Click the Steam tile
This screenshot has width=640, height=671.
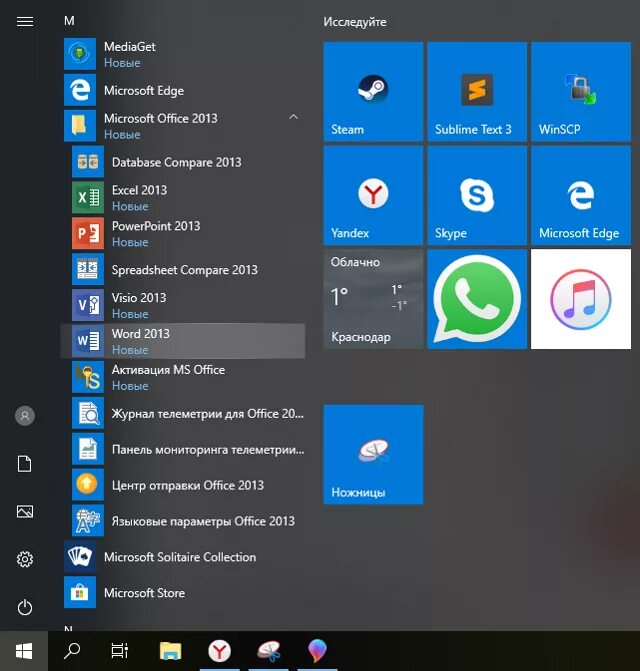[x=373, y=92]
